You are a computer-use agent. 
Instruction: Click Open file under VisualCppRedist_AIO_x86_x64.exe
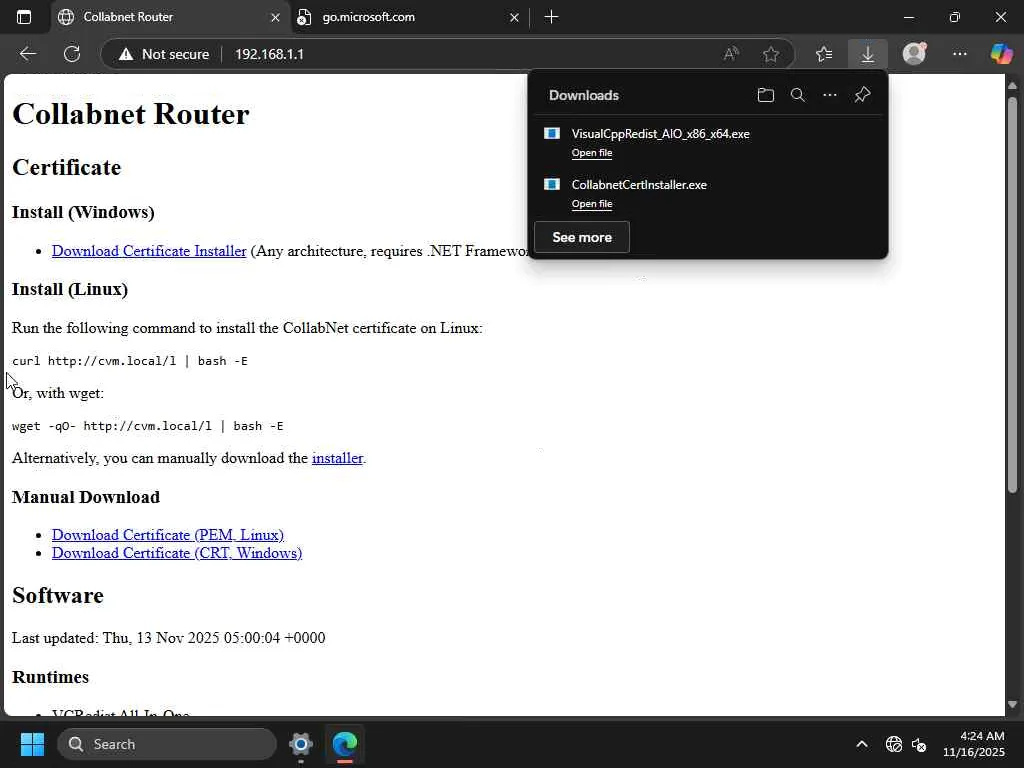592,153
